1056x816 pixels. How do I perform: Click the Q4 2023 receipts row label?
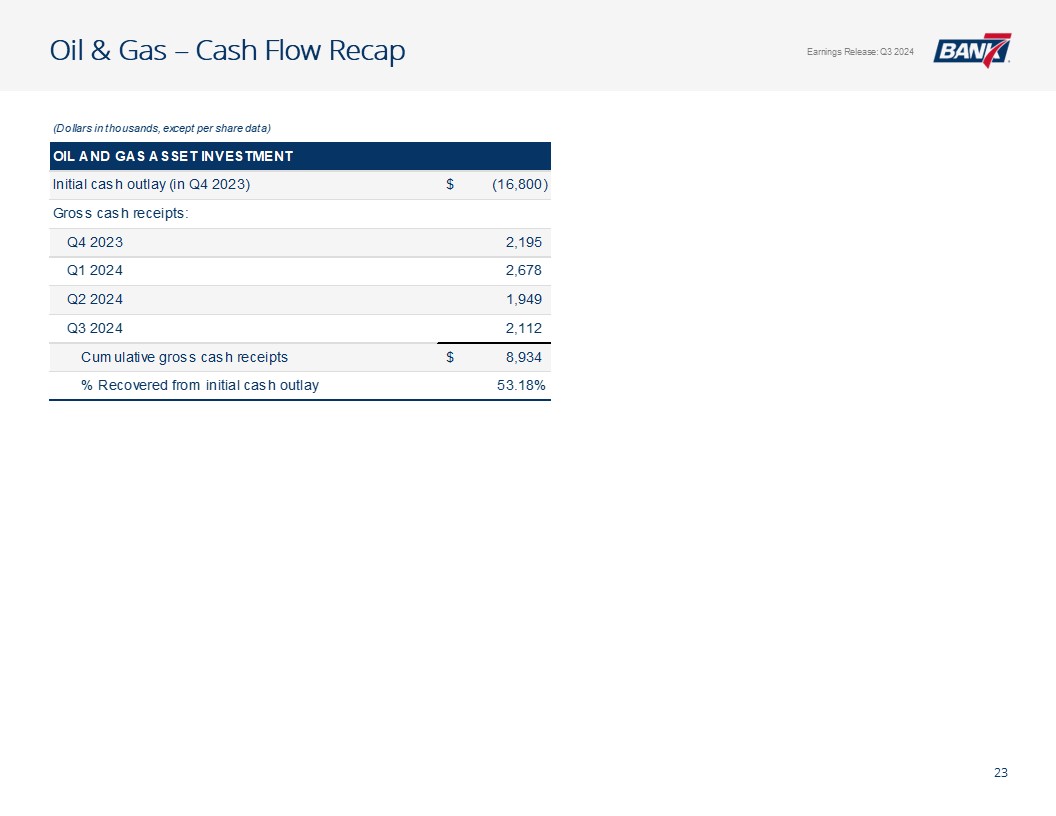(x=95, y=242)
